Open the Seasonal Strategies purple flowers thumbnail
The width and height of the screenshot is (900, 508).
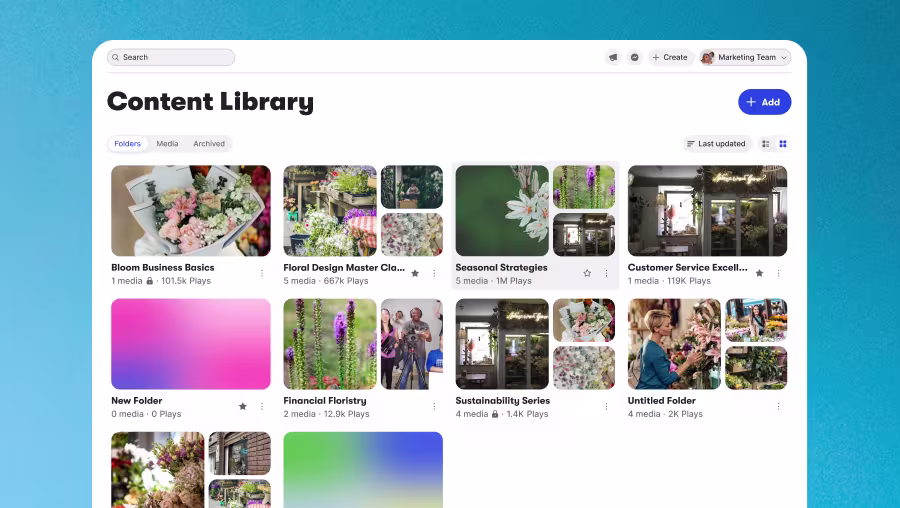pyautogui.click(x=584, y=187)
